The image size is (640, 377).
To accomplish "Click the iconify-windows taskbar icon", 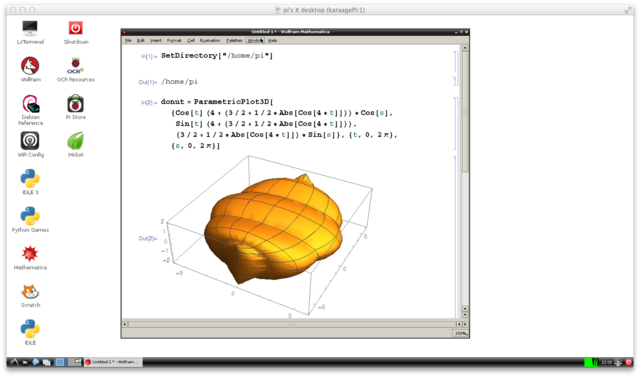I will pyautogui.click(x=47, y=362).
